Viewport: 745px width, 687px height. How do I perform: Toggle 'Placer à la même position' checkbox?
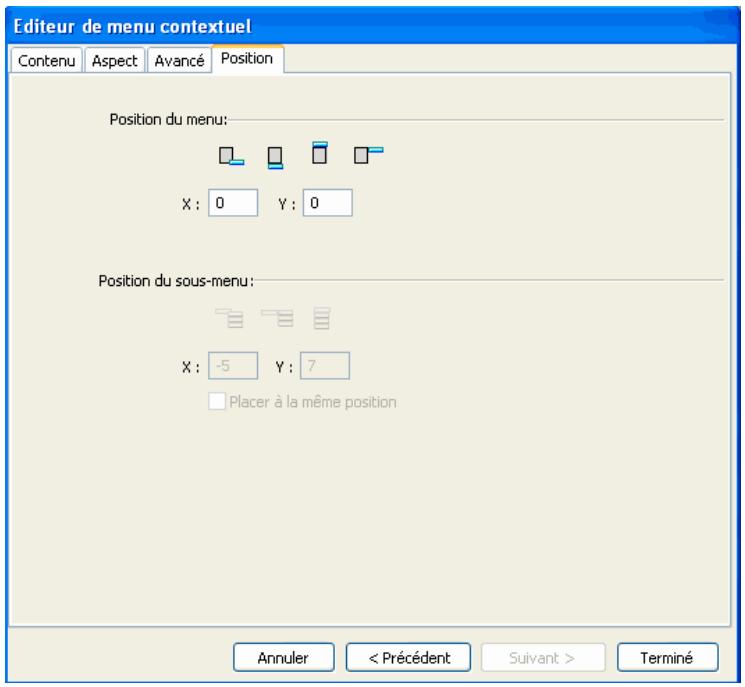[217, 401]
